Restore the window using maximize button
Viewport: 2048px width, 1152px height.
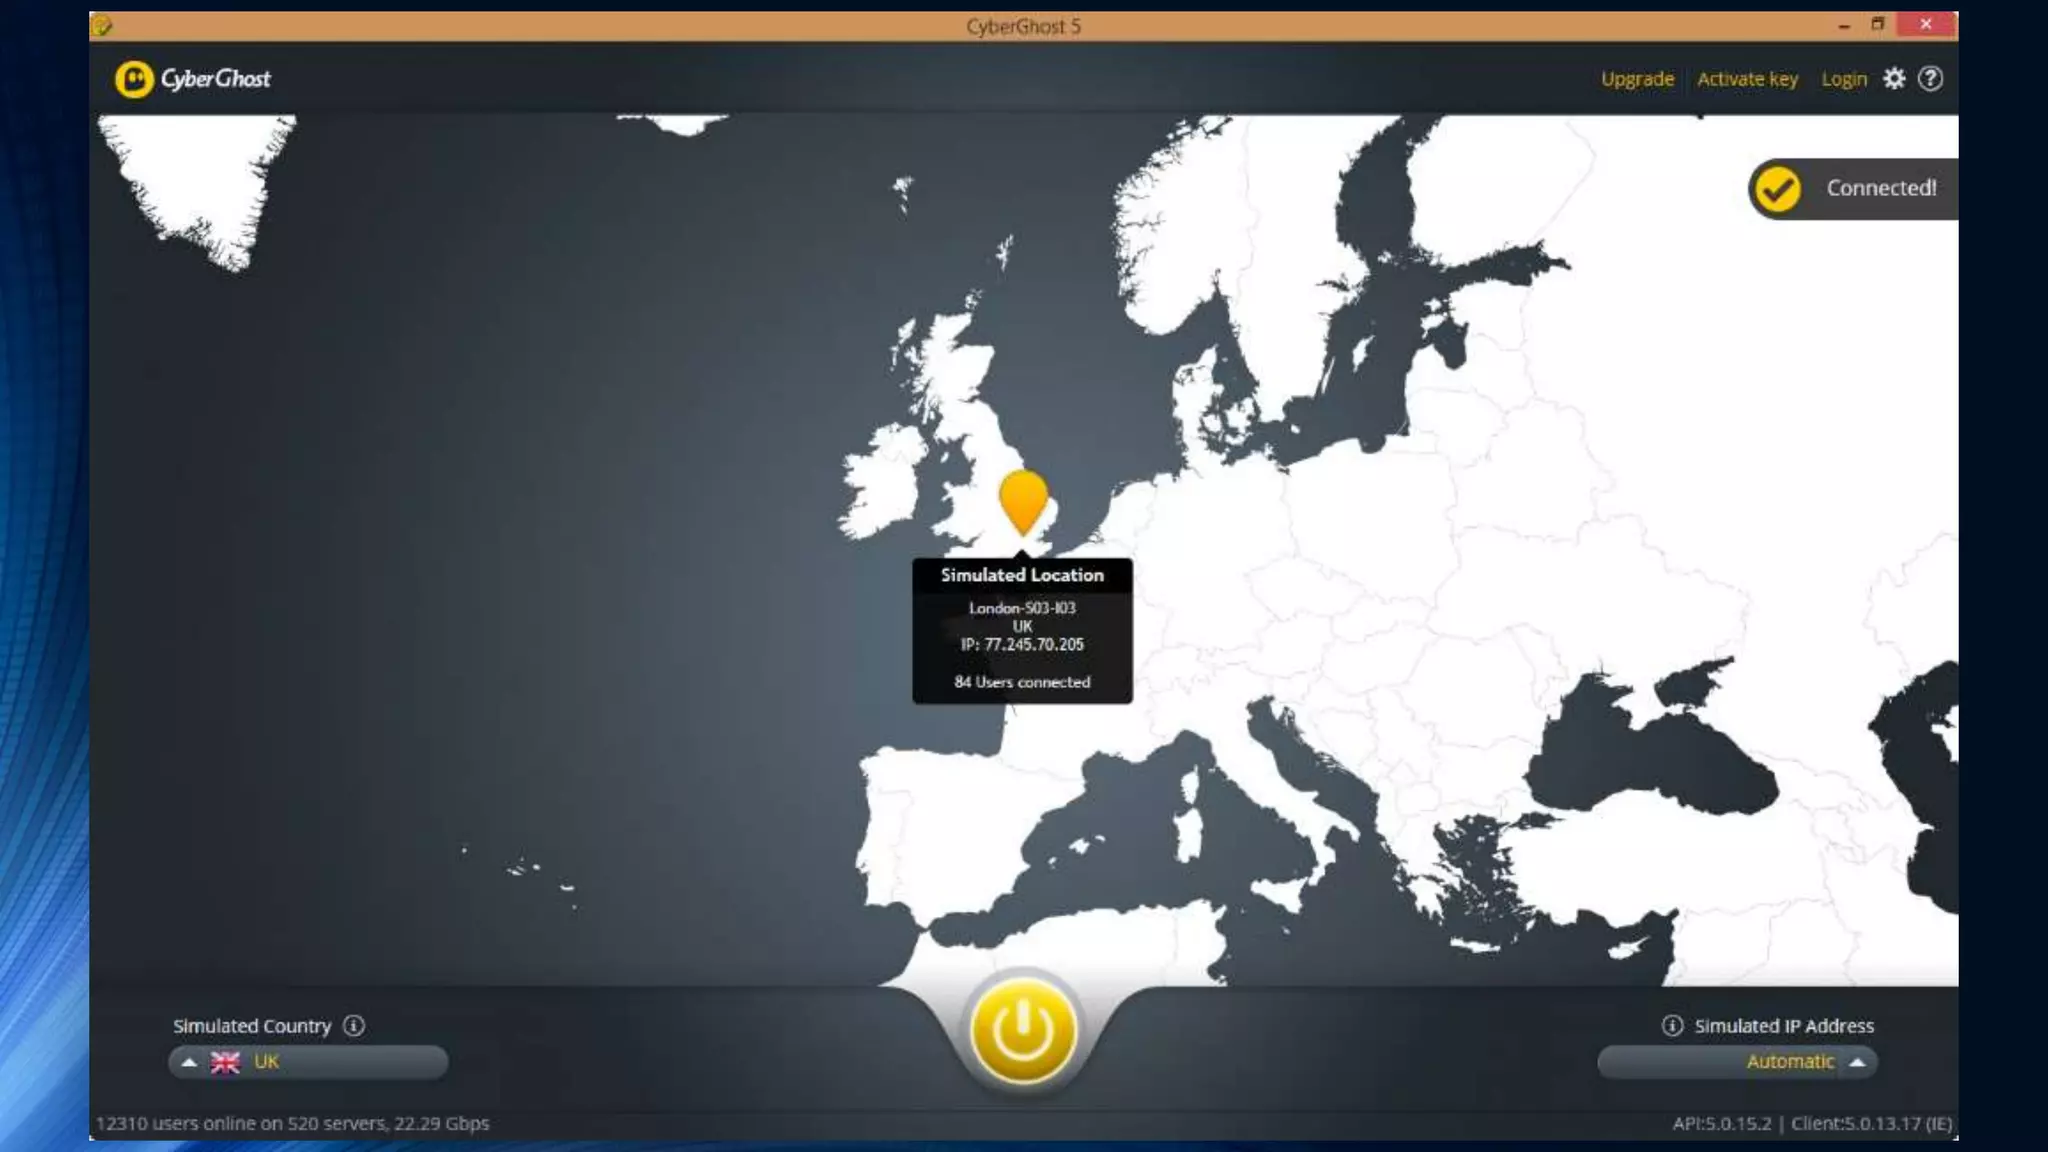(x=1878, y=25)
